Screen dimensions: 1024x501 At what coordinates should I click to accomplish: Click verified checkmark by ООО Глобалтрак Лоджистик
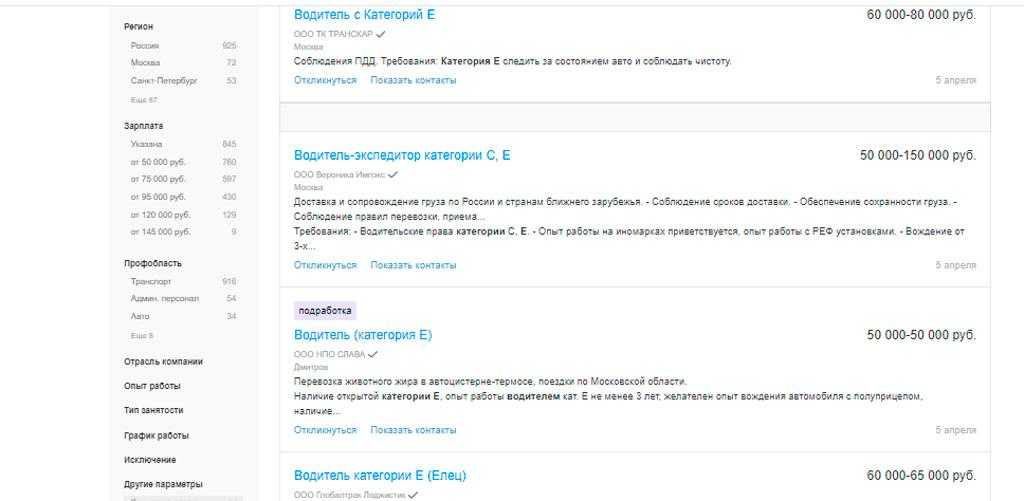(x=413, y=494)
